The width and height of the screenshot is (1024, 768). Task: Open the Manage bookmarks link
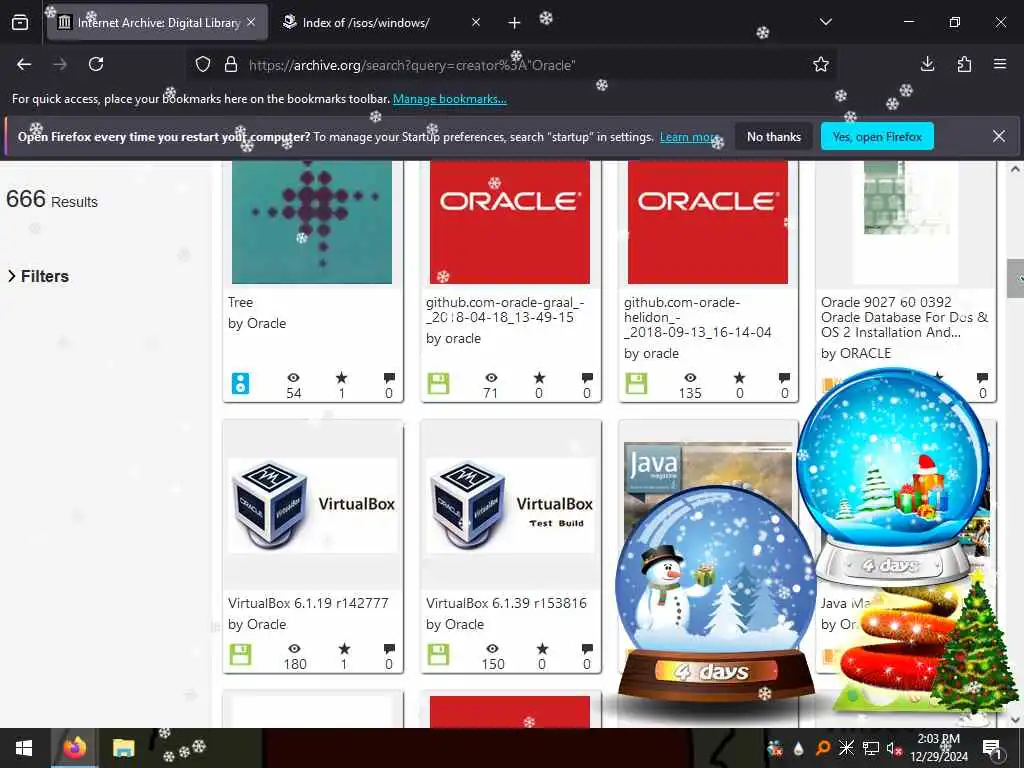(449, 99)
